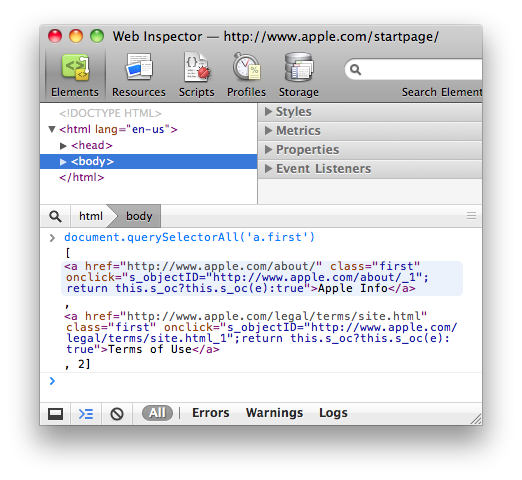Expand the head node in DOM tree
This screenshot has height=480, width=522.
pyautogui.click(x=63, y=146)
